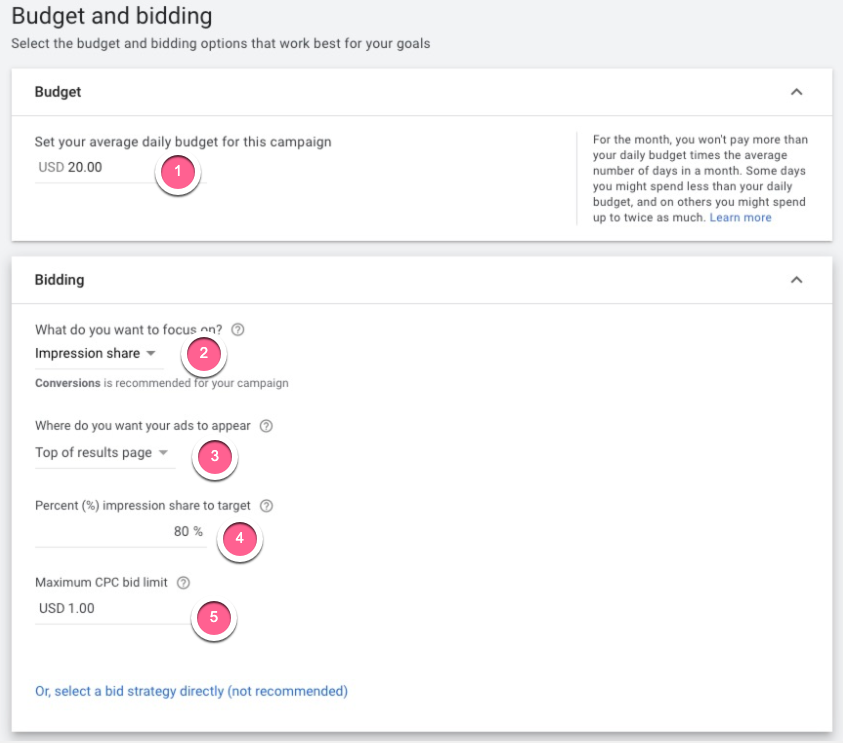
Task: Click pink numbered marker 2
Action: click(203, 353)
